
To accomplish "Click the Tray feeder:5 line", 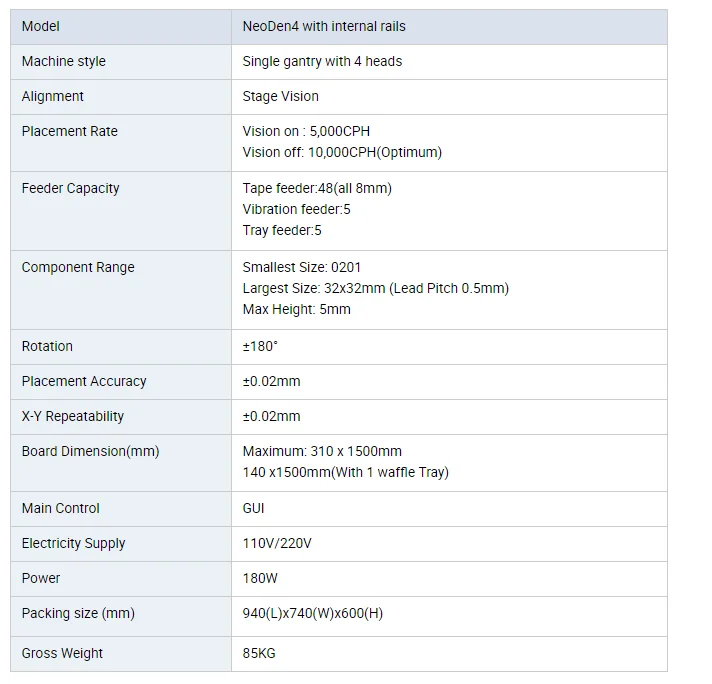I will tap(282, 230).
